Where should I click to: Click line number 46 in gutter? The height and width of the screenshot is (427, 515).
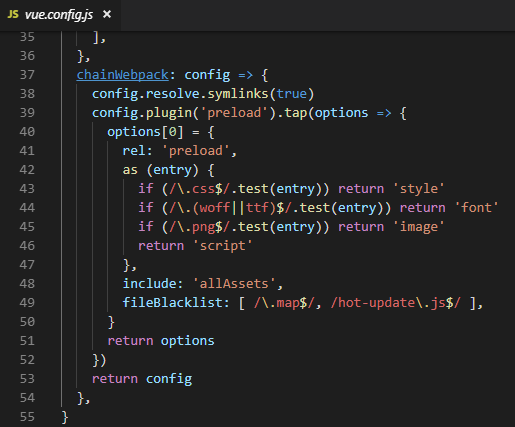[x=27, y=246]
